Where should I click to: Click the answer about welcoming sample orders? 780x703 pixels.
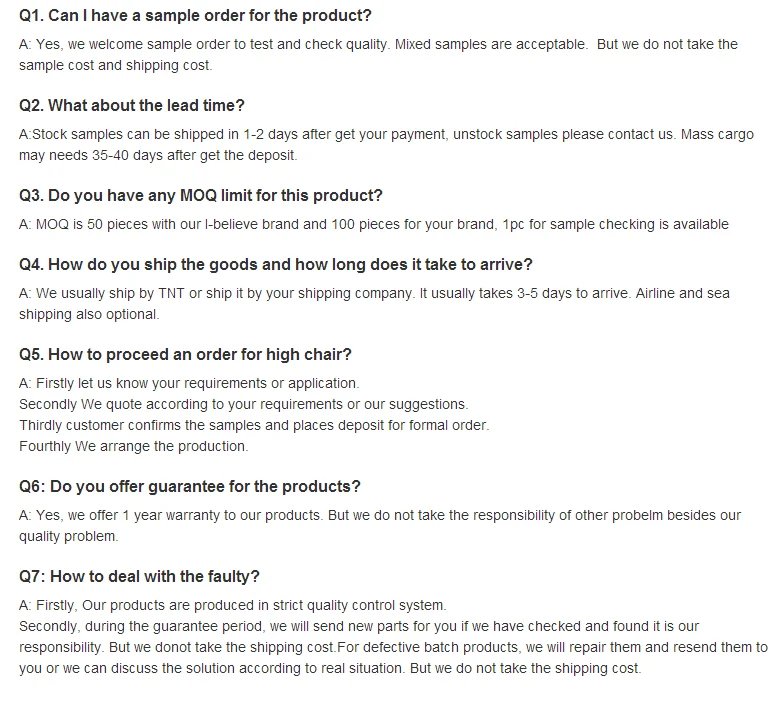click(378, 55)
